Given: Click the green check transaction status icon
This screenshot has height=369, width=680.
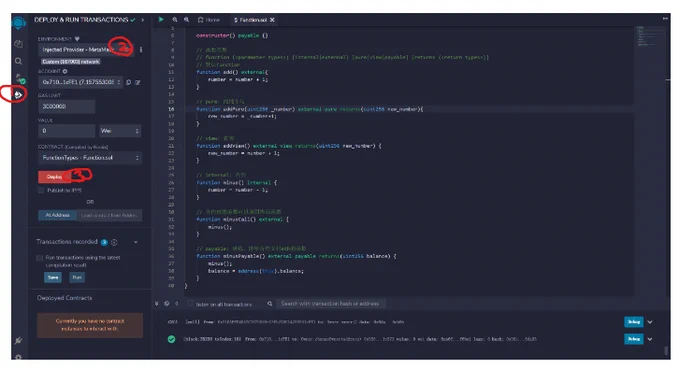Looking at the screenshot, I should point(171,339).
